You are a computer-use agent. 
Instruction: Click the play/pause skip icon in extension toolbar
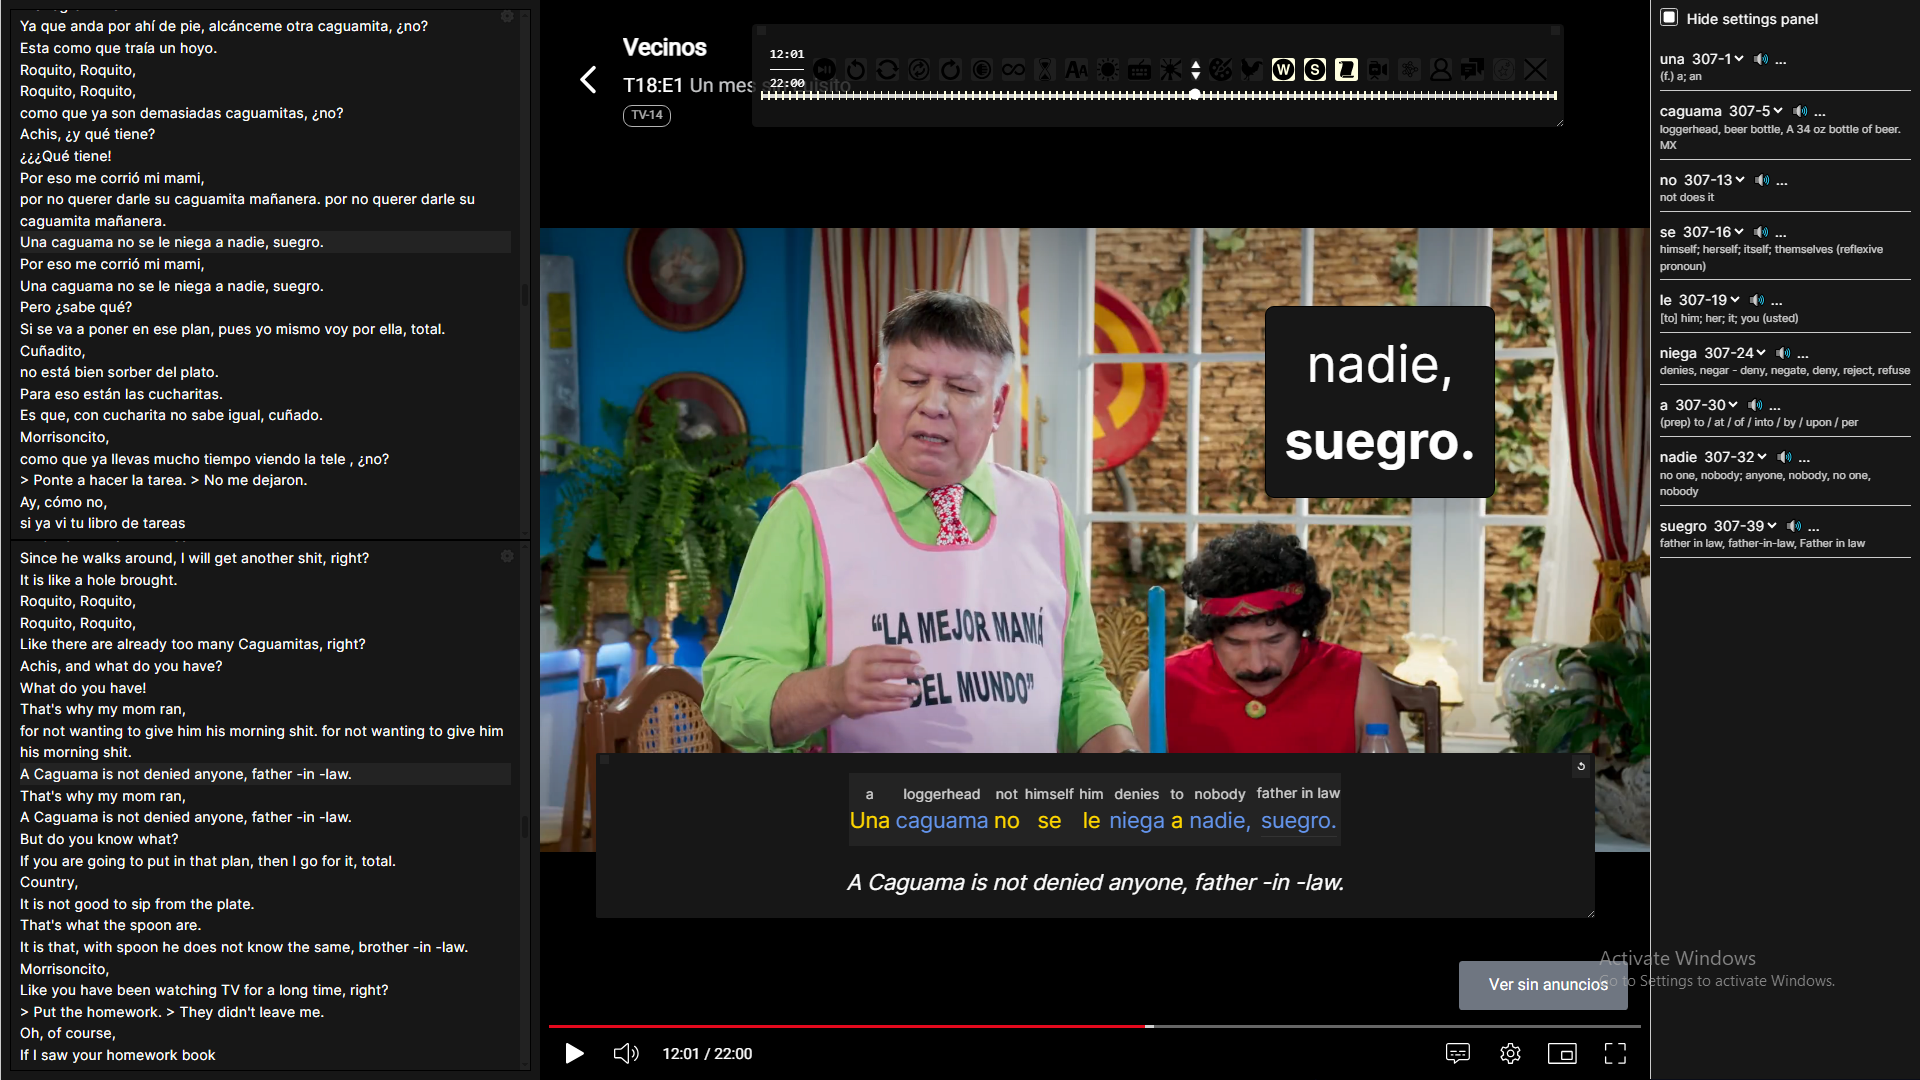click(824, 69)
